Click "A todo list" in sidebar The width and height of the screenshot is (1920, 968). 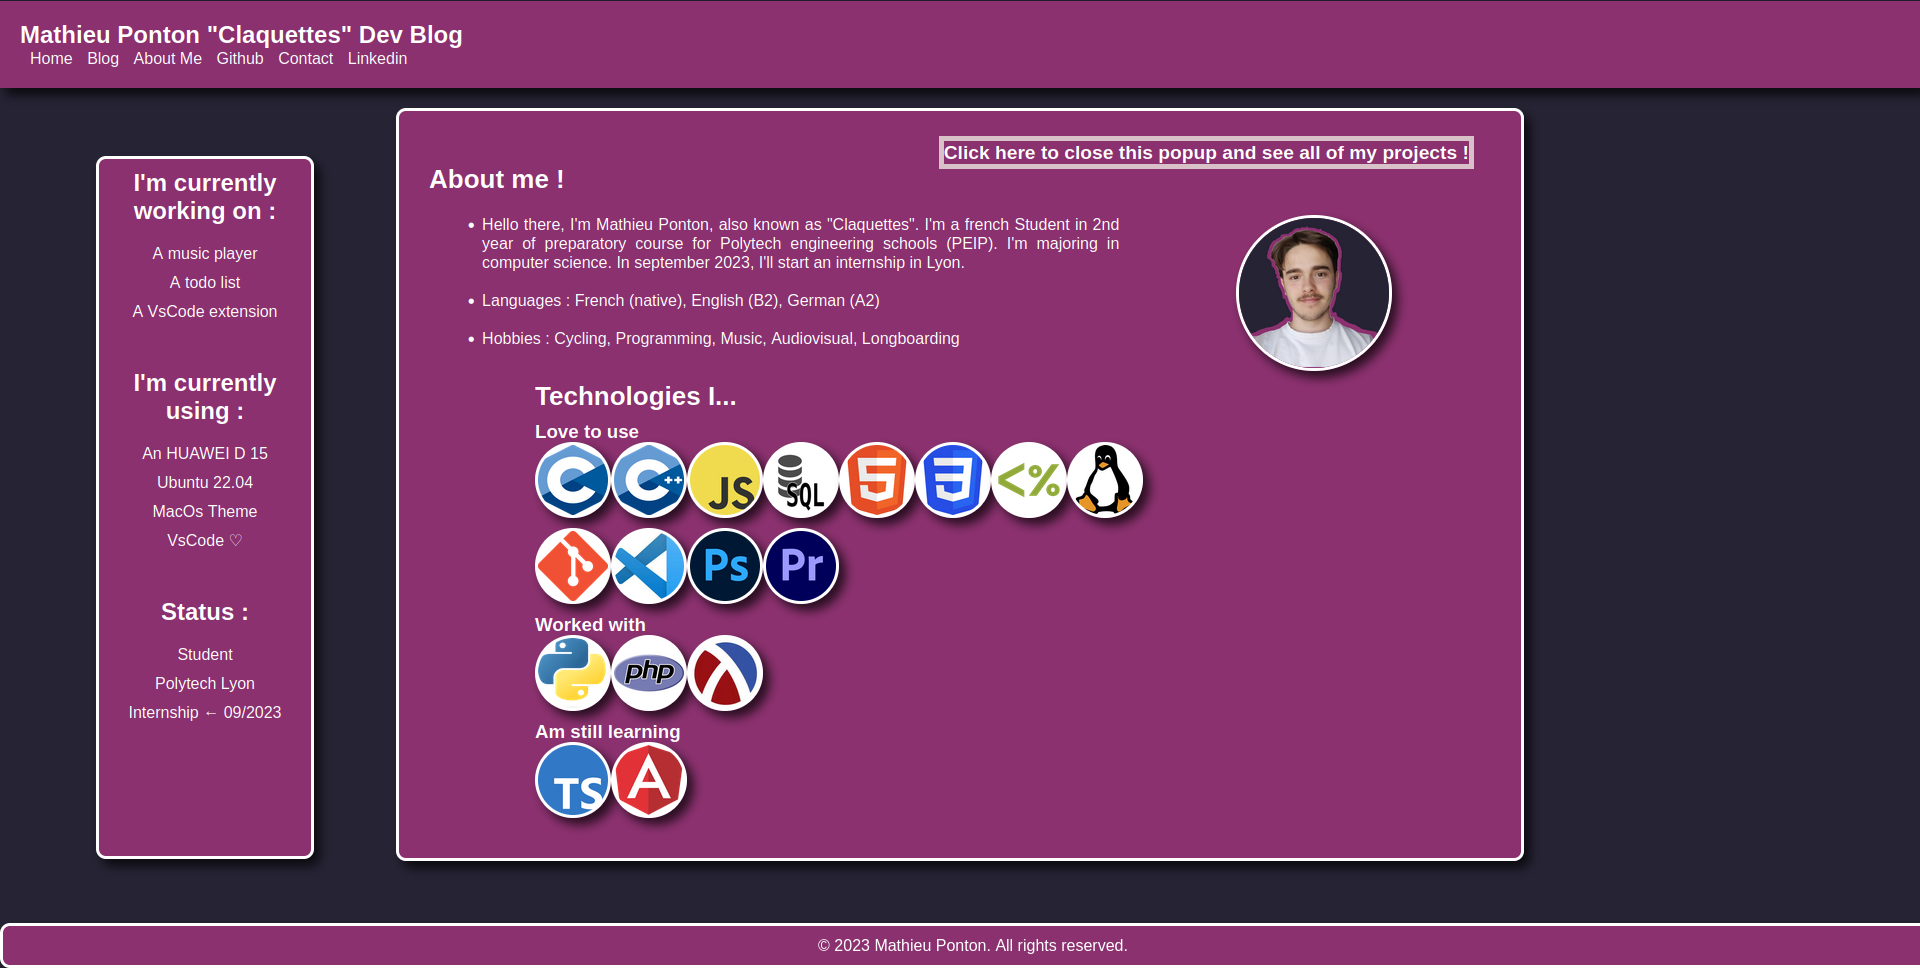pyautogui.click(x=205, y=283)
